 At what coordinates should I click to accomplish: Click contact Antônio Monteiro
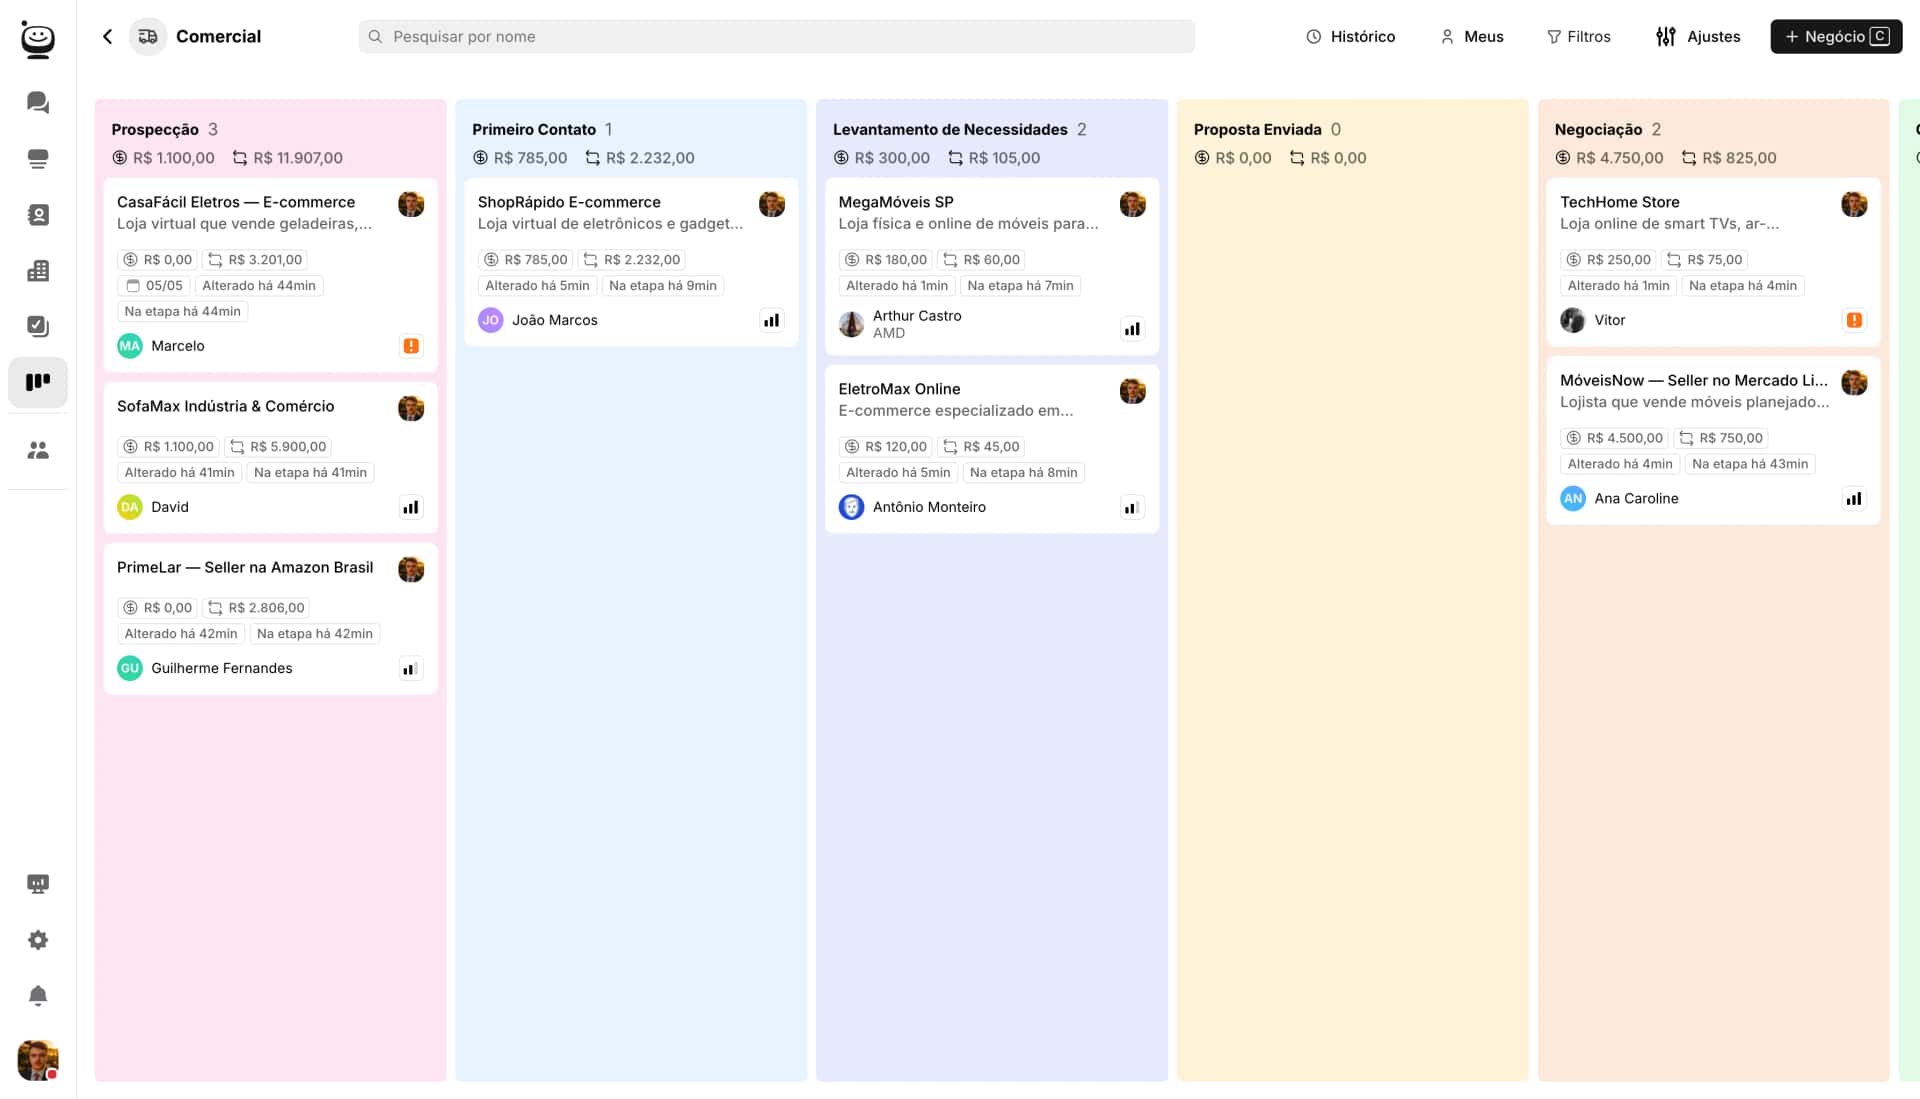point(912,507)
